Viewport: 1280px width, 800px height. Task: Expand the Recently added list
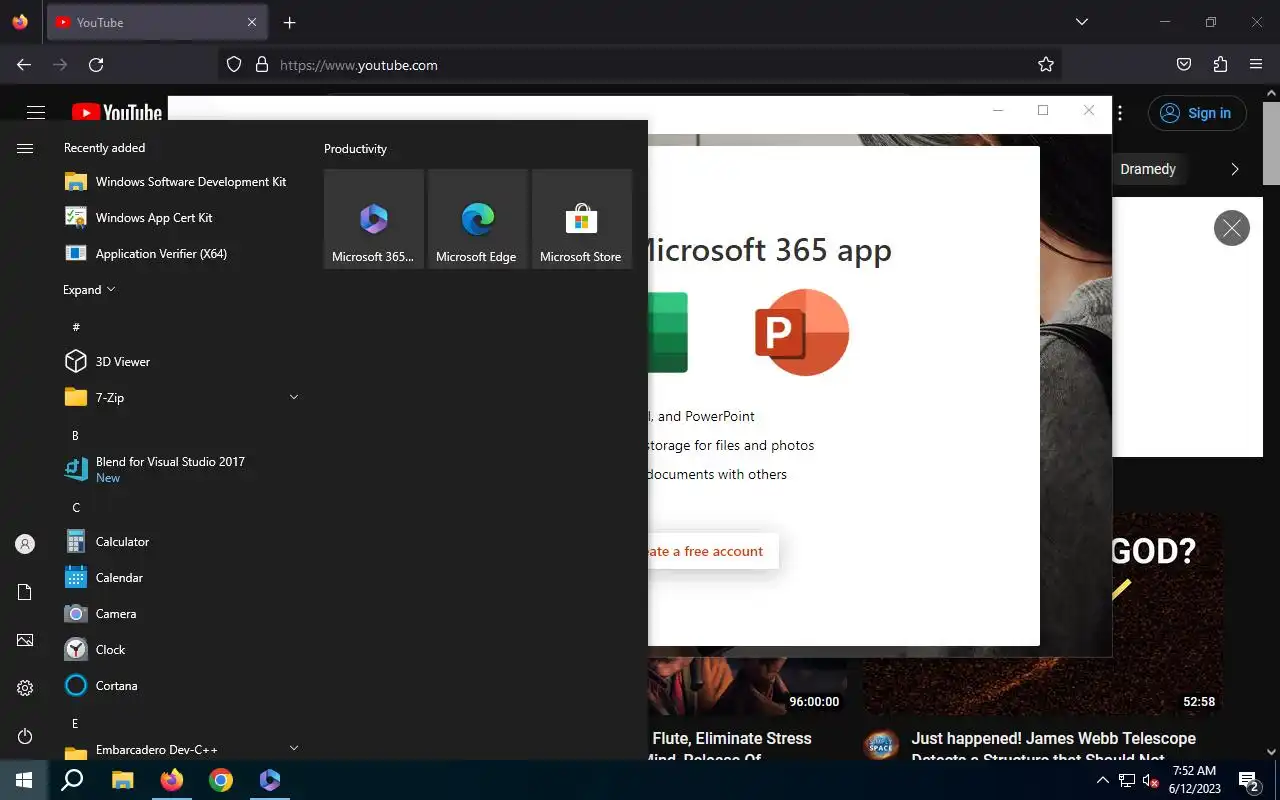(x=89, y=290)
